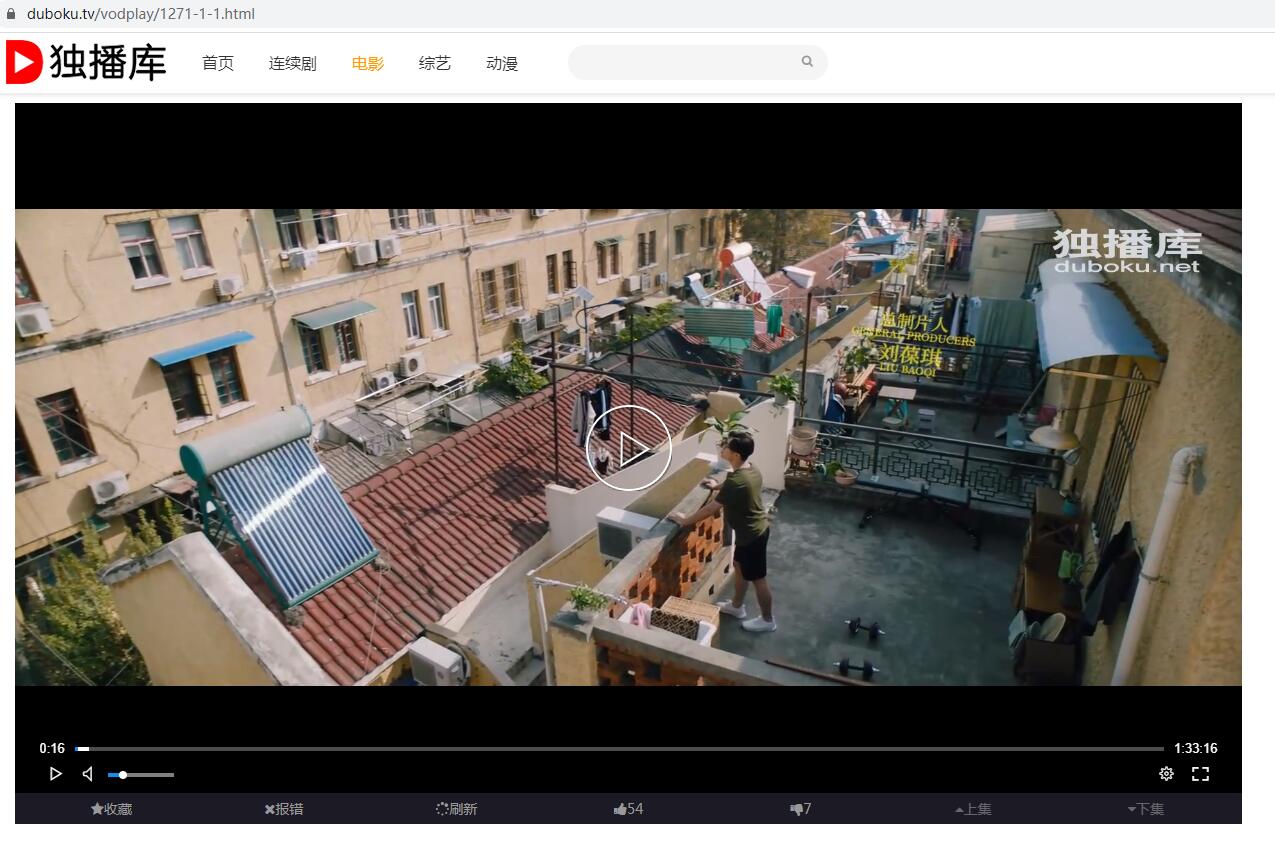Go to next episode 下集
The height and width of the screenshot is (843, 1275).
(1145, 809)
